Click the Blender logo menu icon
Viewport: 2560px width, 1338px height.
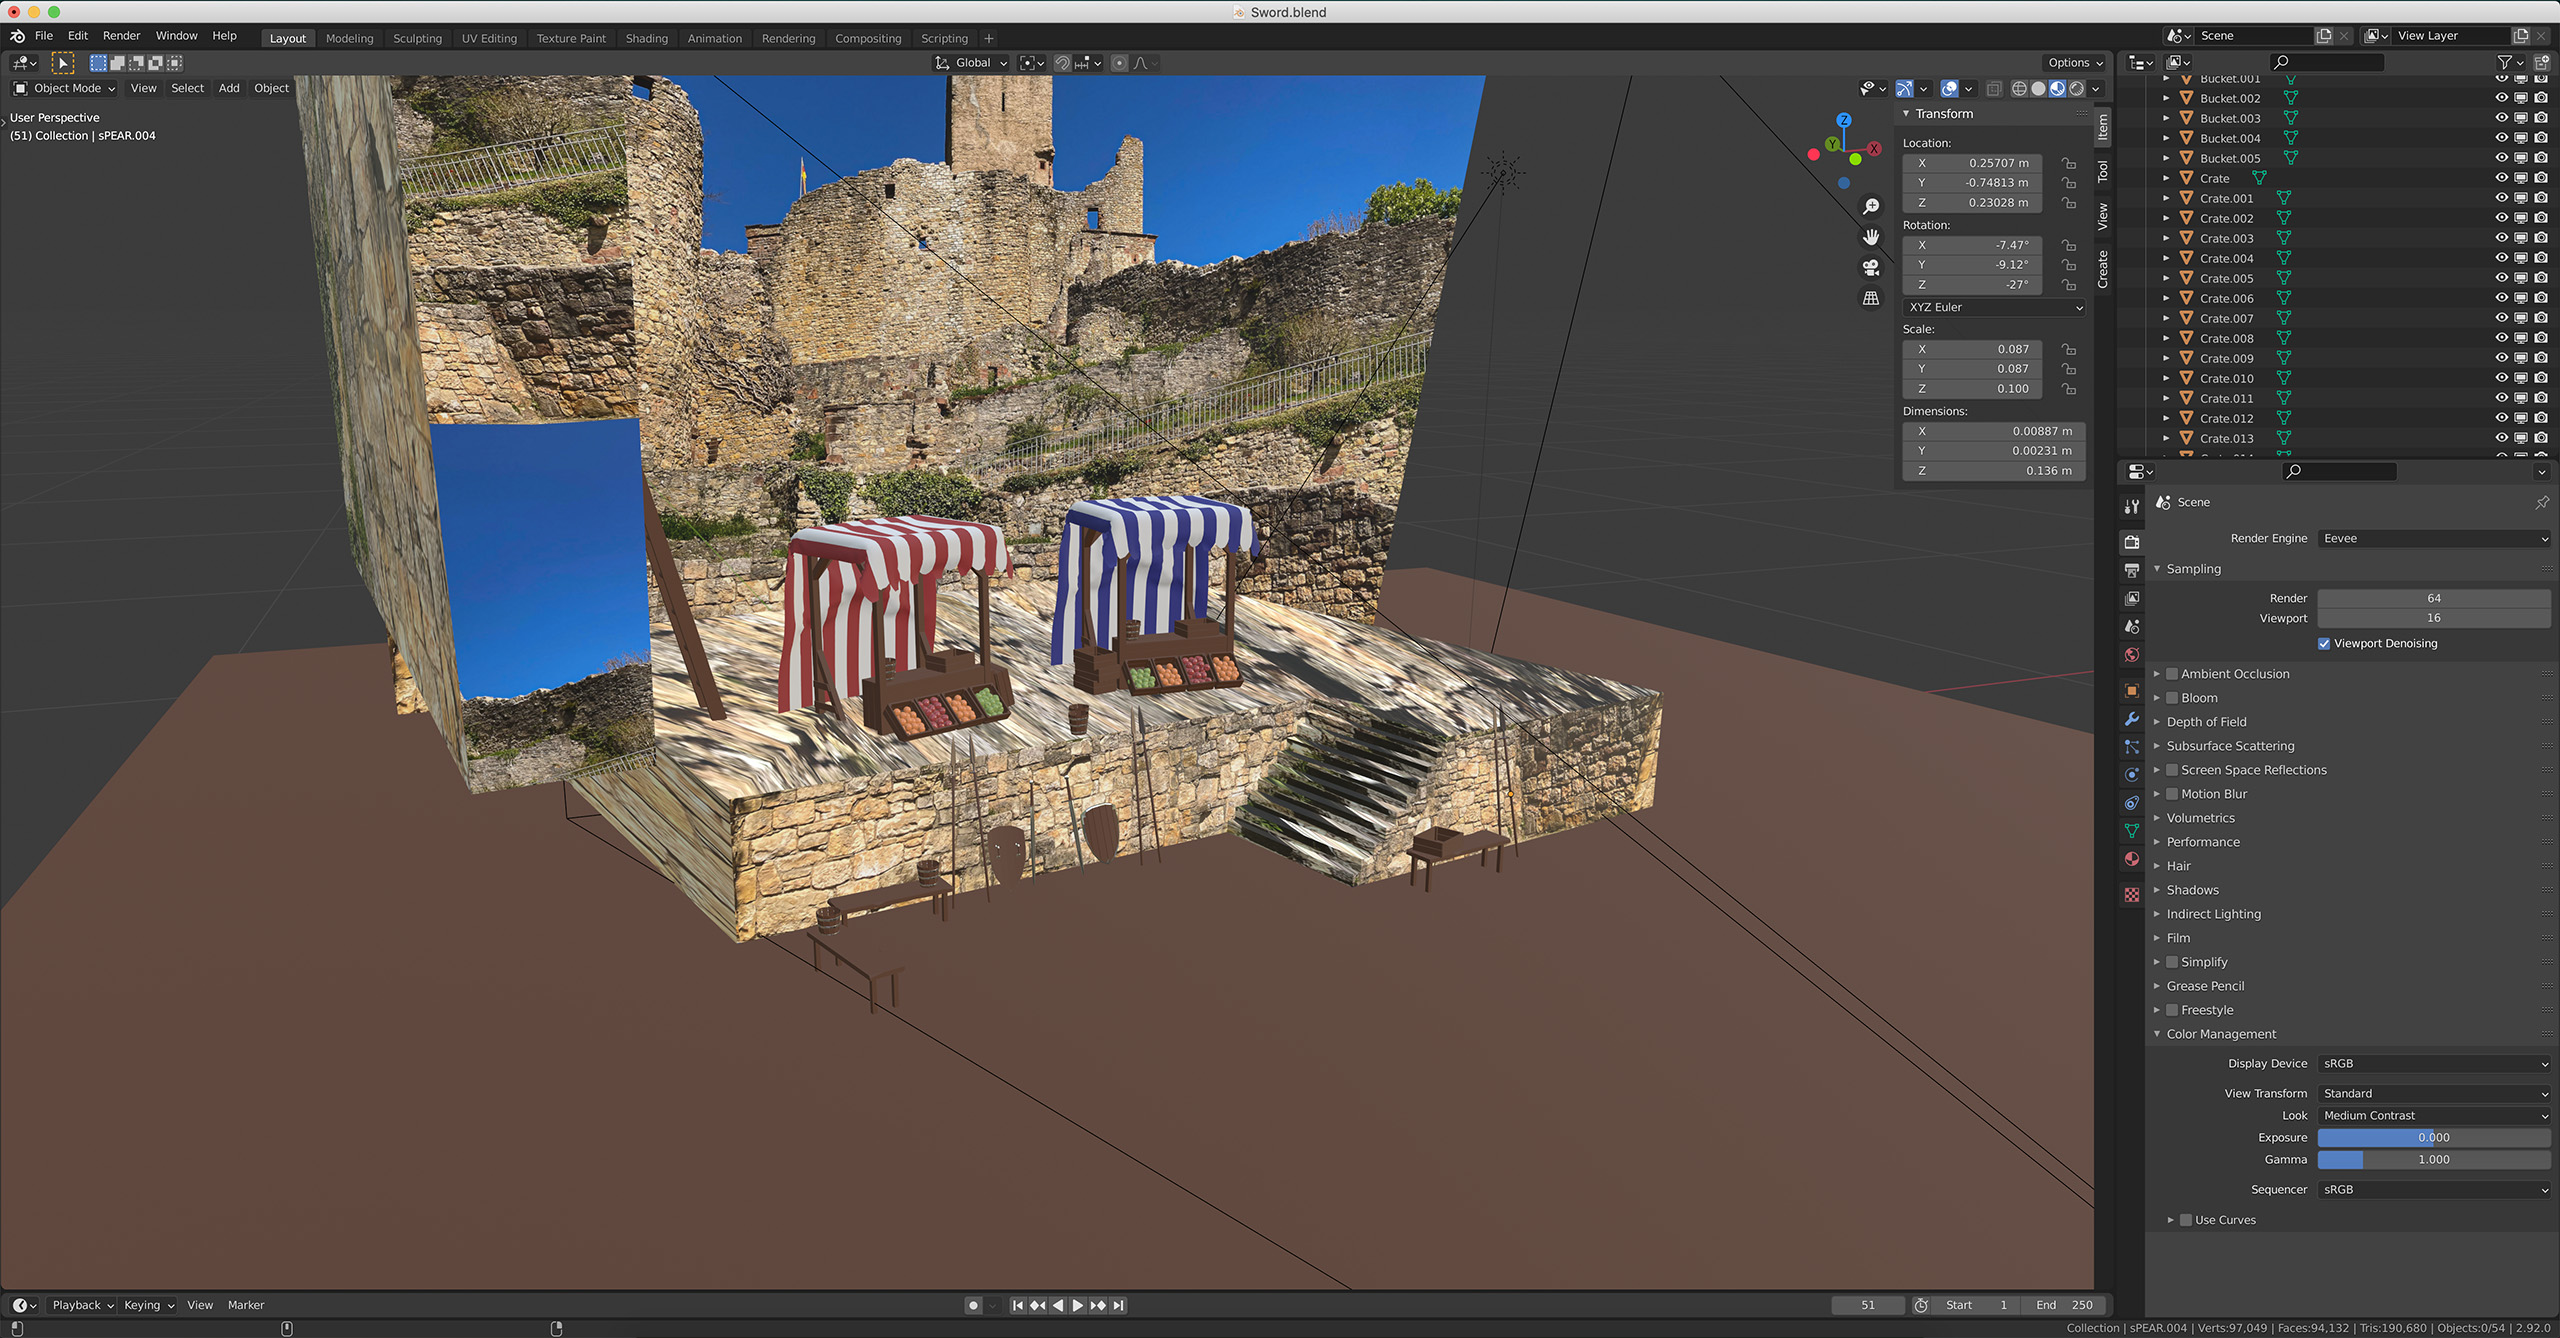coord(17,36)
